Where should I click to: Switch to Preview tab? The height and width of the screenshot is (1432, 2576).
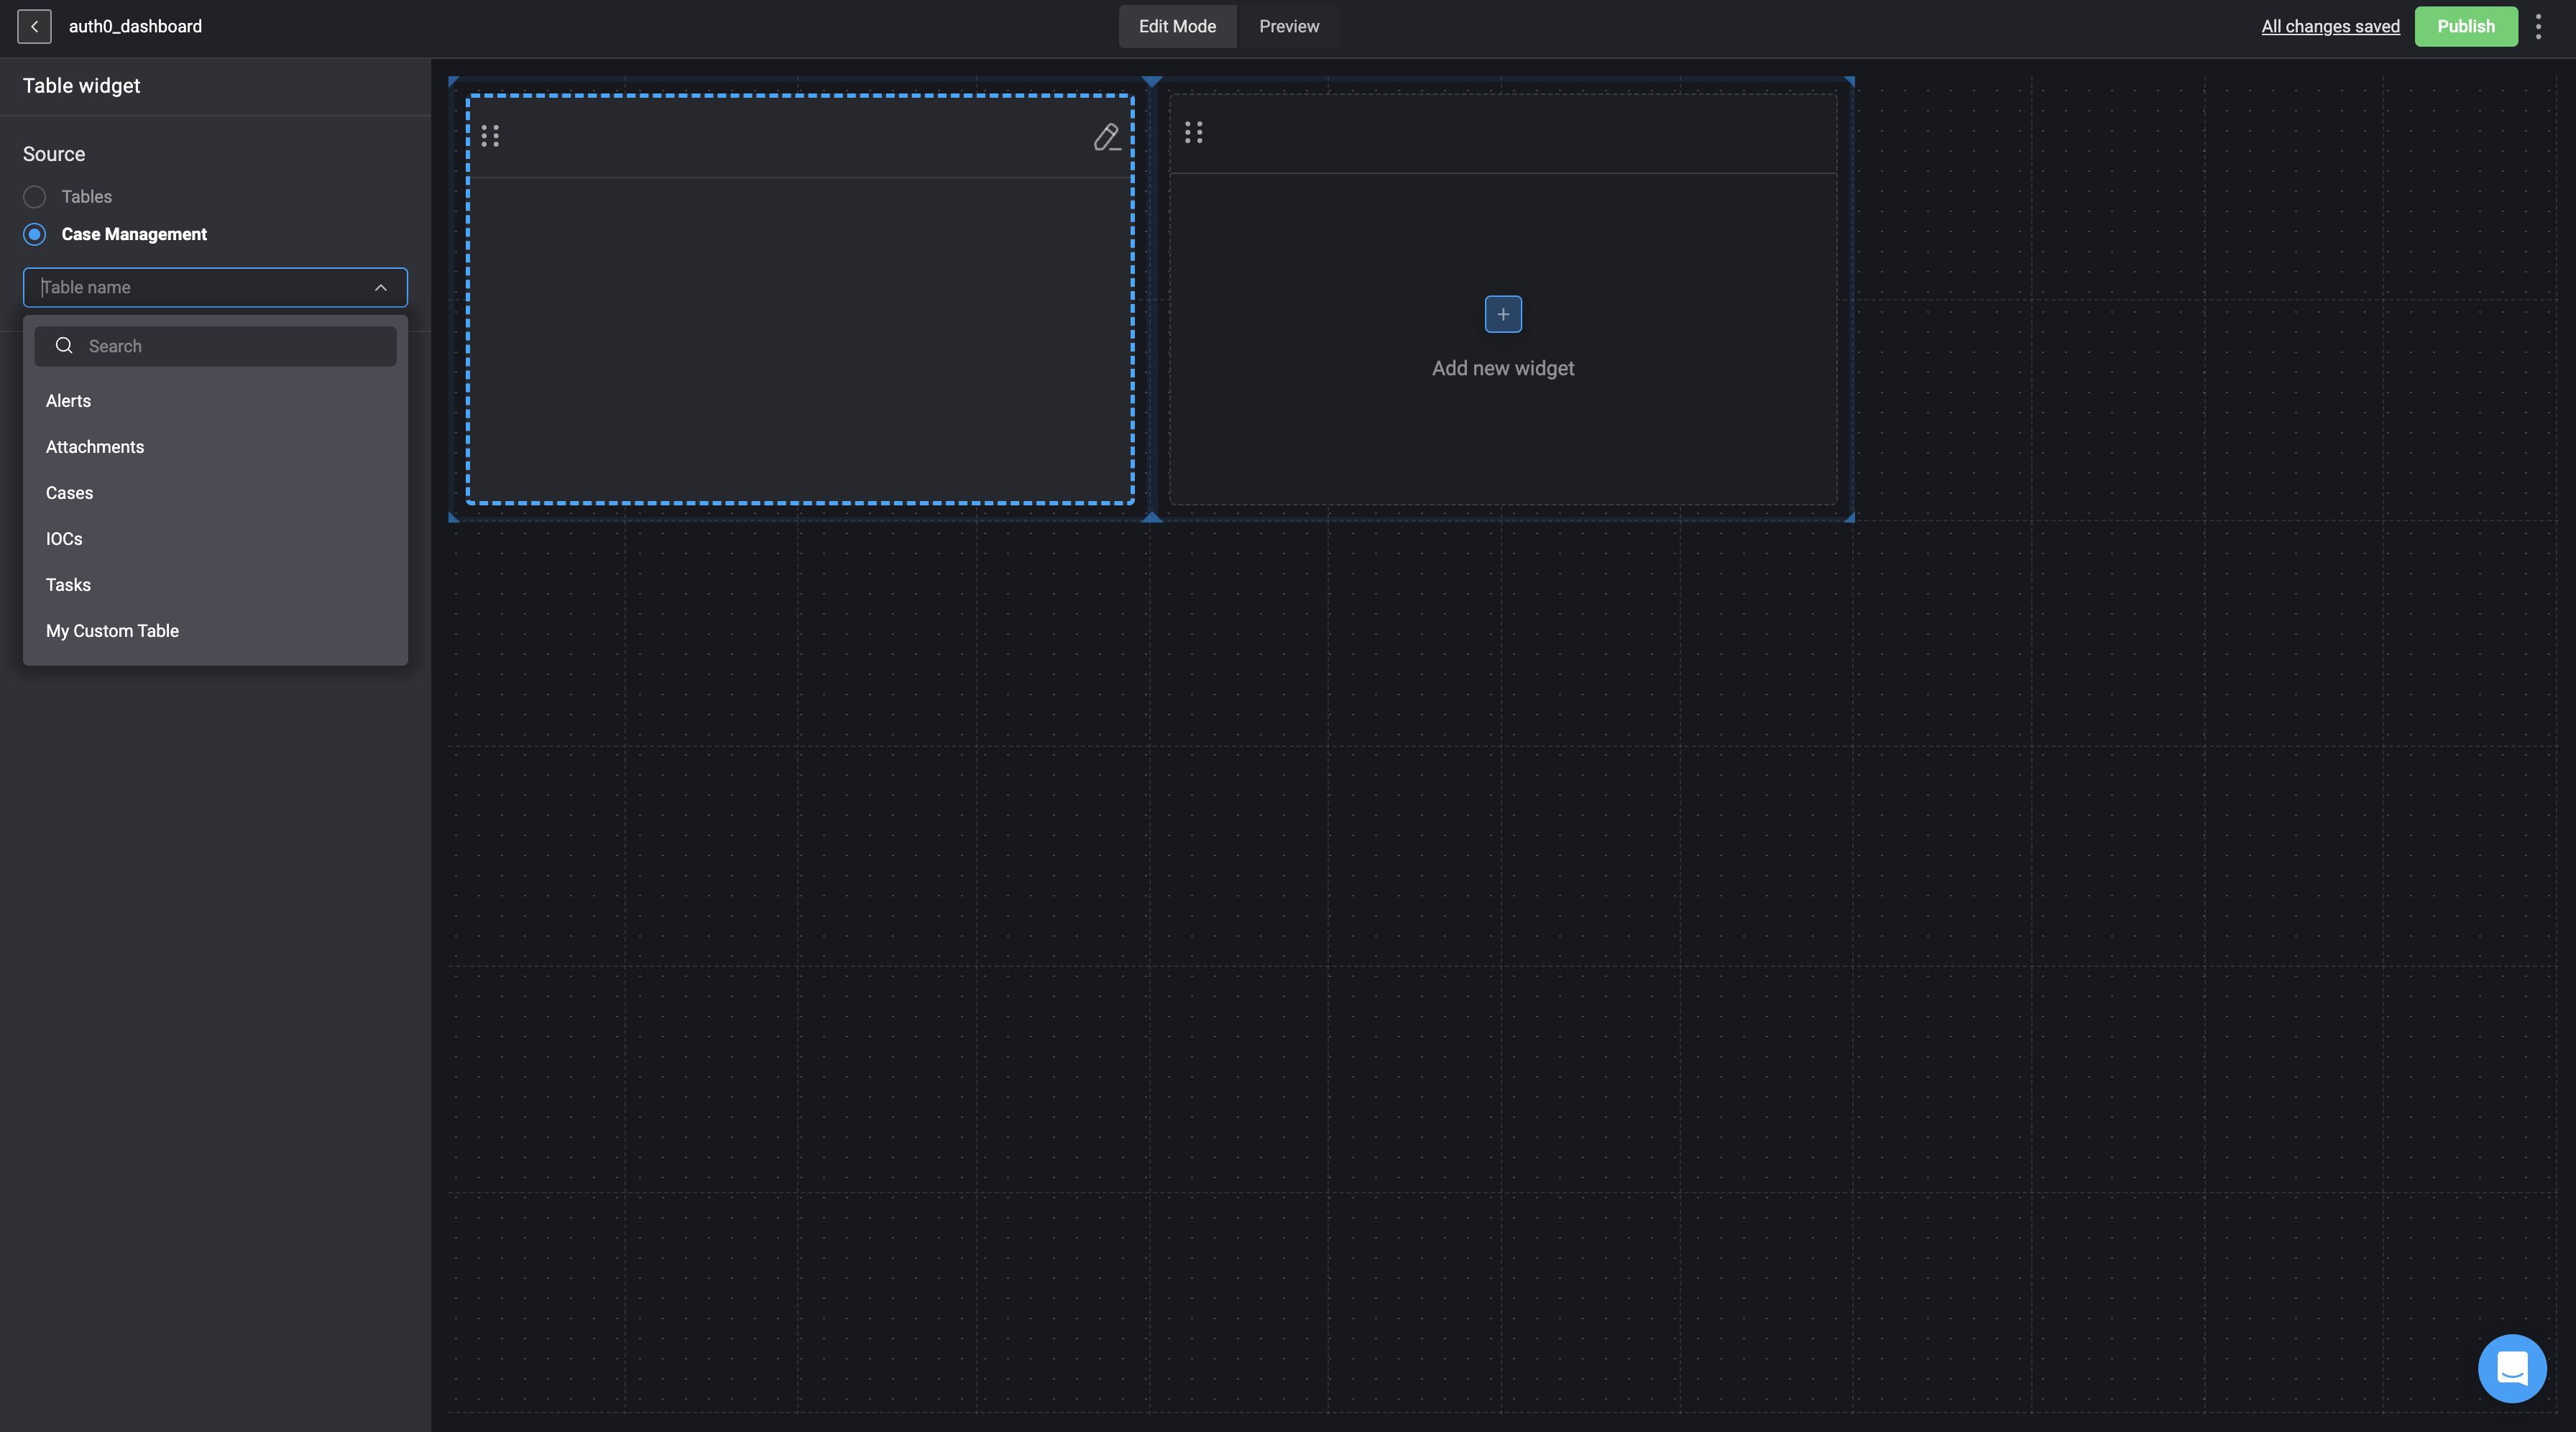pos(1289,27)
